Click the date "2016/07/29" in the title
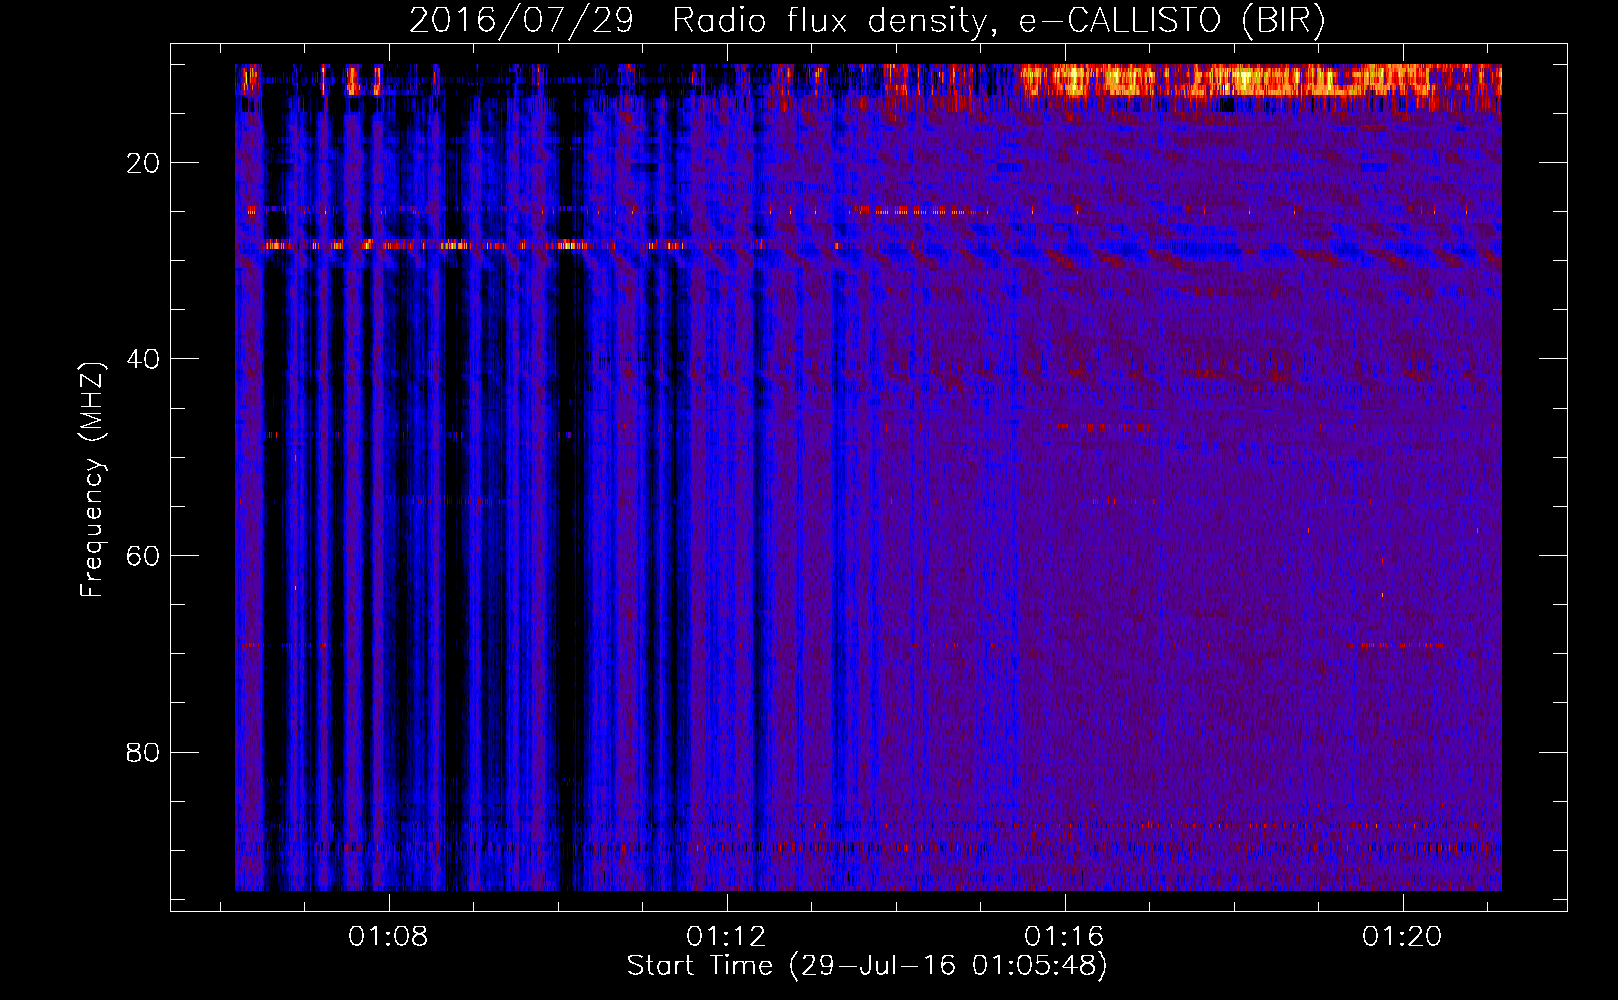The width and height of the screenshot is (1618, 1000). point(521,21)
